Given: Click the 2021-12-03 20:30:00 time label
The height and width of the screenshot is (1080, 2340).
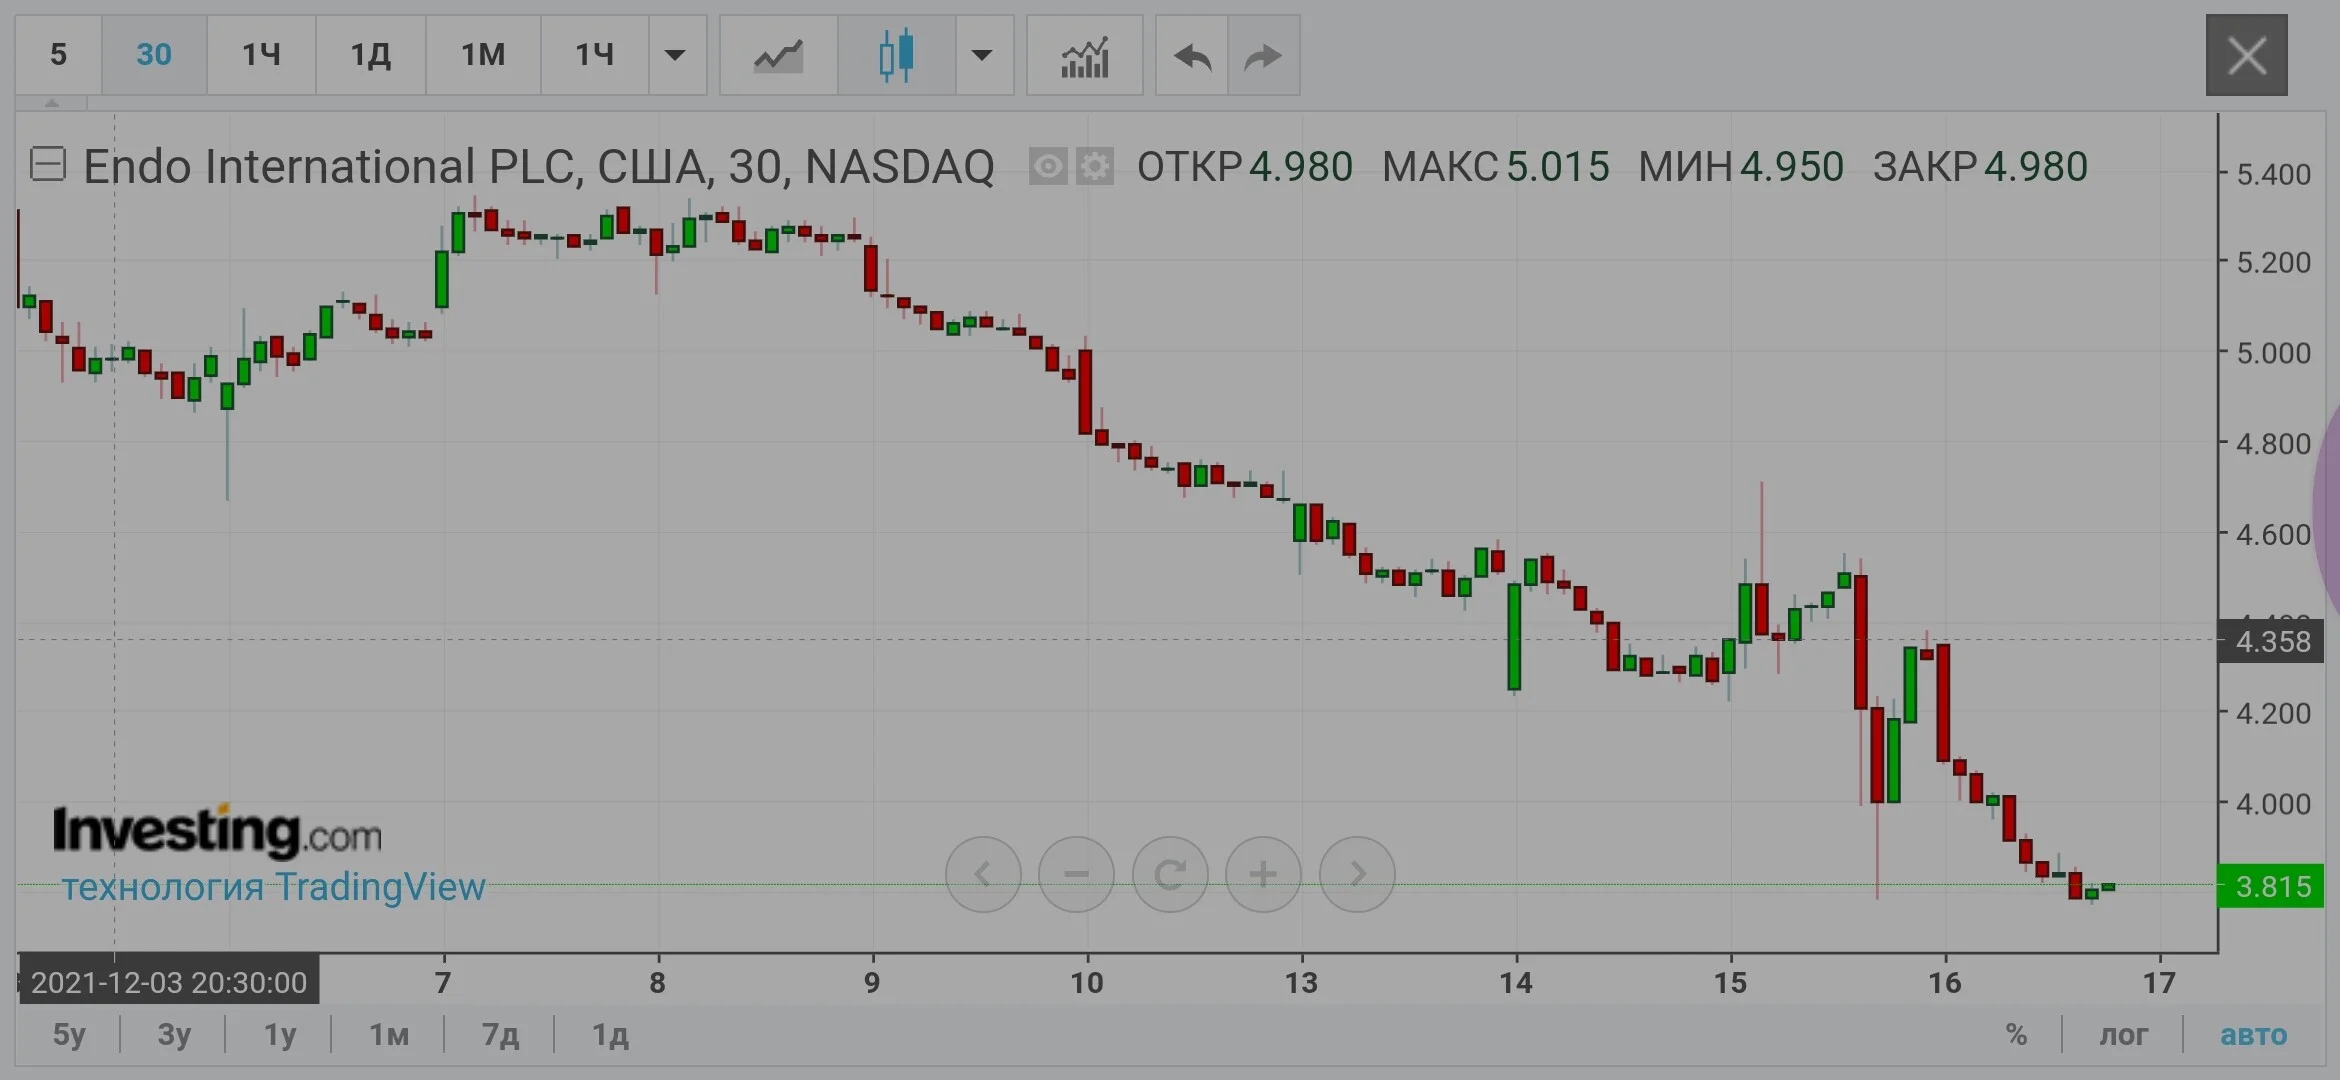Looking at the screenshot, I should [168, 982].
